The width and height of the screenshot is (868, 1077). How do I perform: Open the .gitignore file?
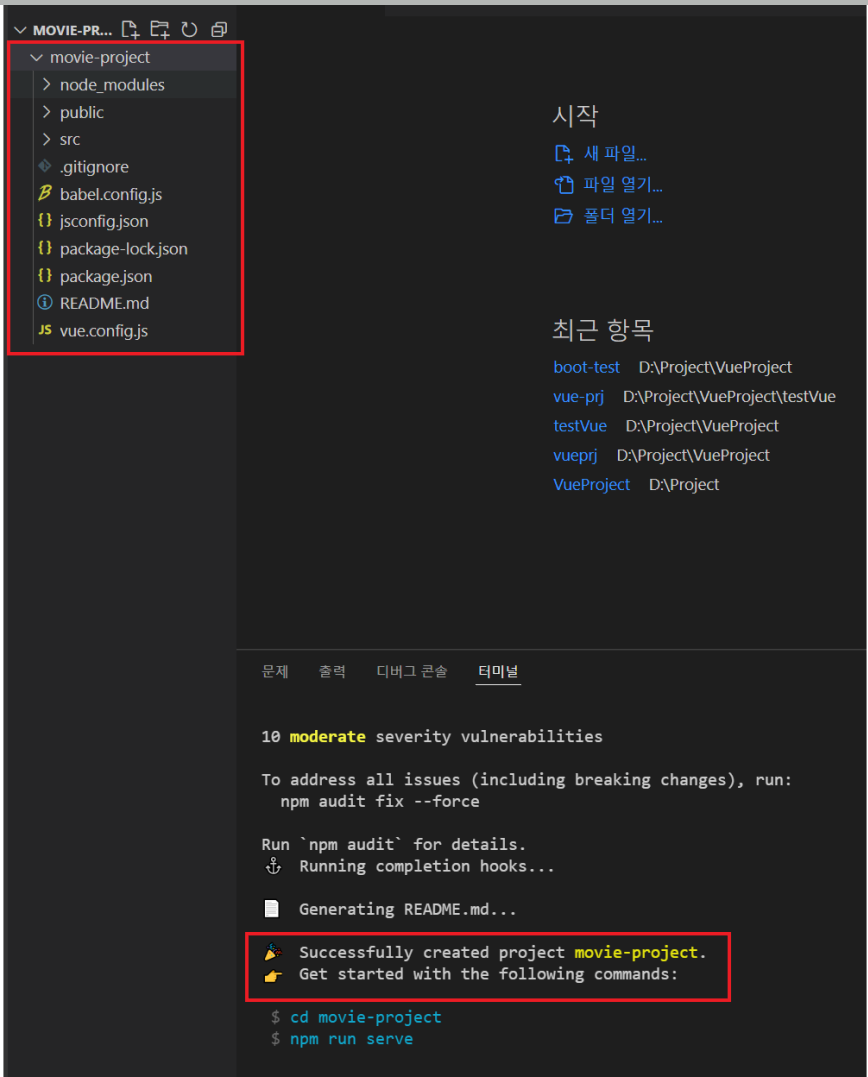94,167
